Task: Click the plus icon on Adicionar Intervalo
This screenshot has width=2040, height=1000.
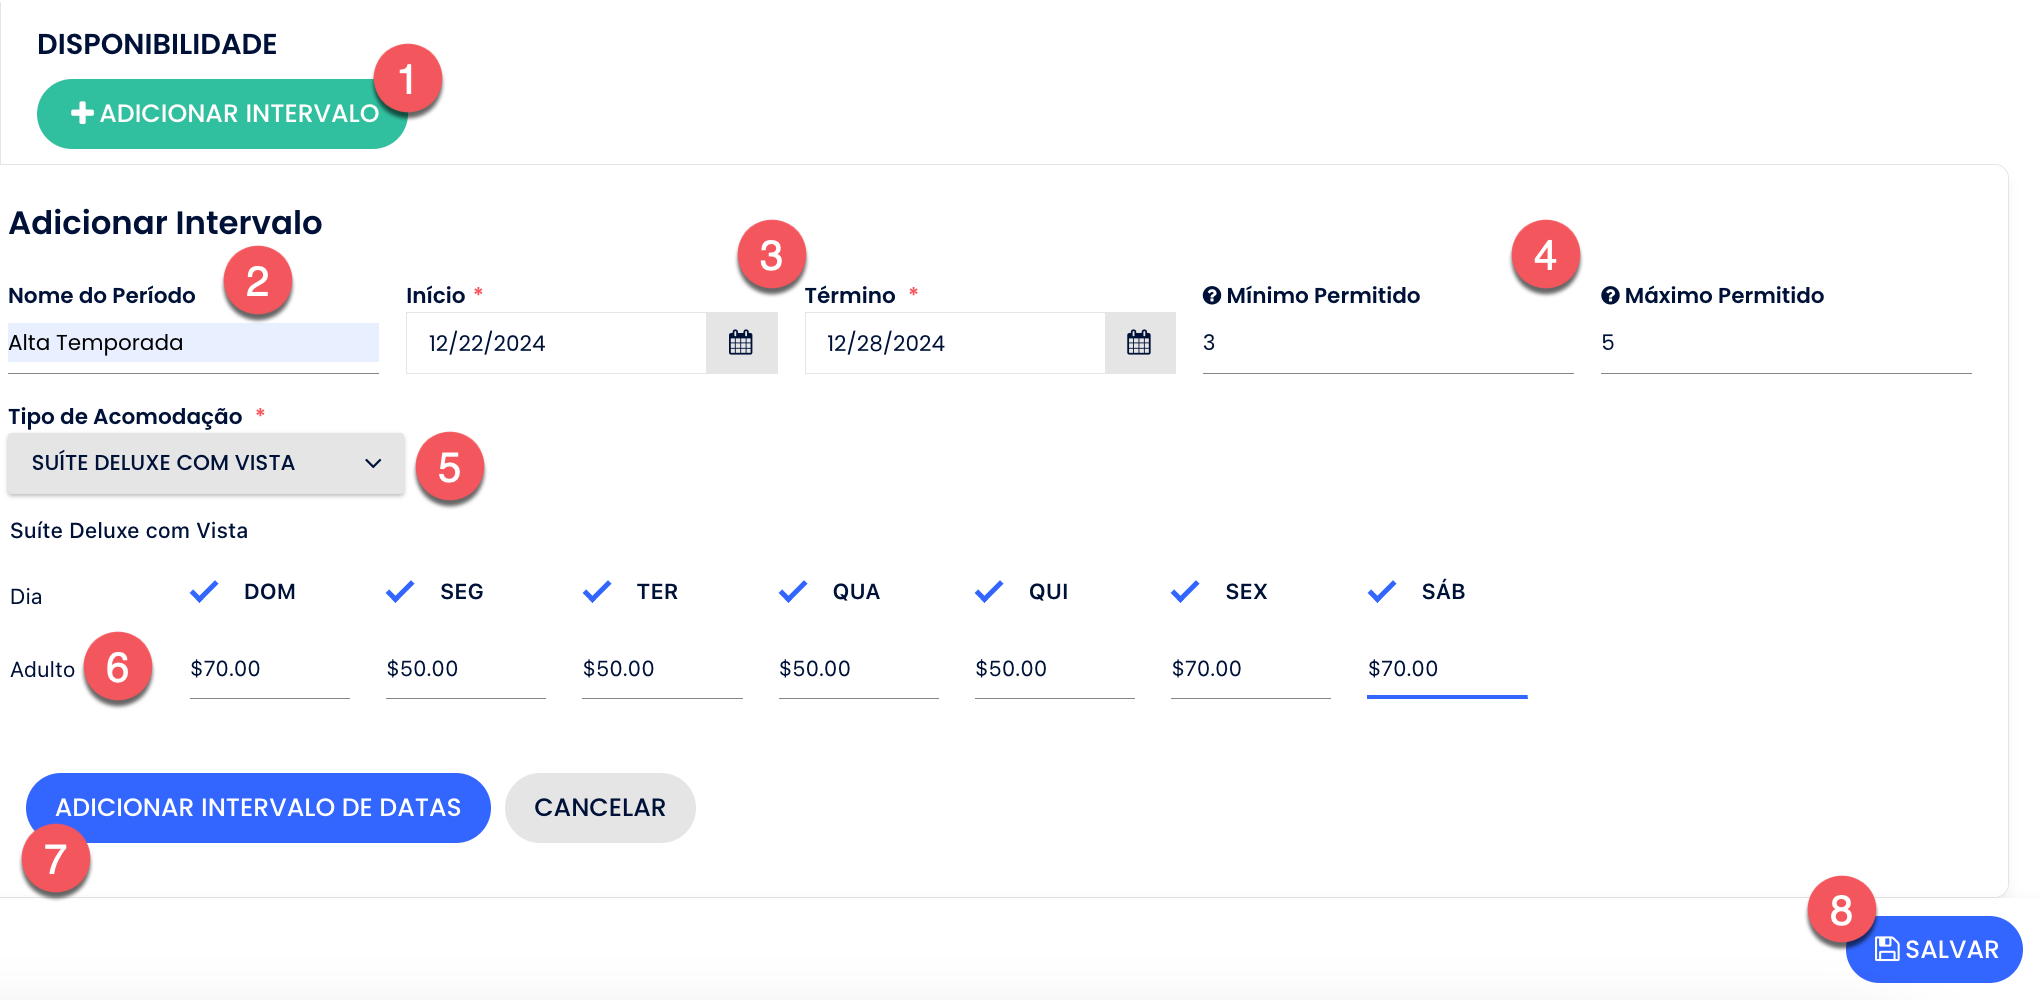Action: [83, 114]
